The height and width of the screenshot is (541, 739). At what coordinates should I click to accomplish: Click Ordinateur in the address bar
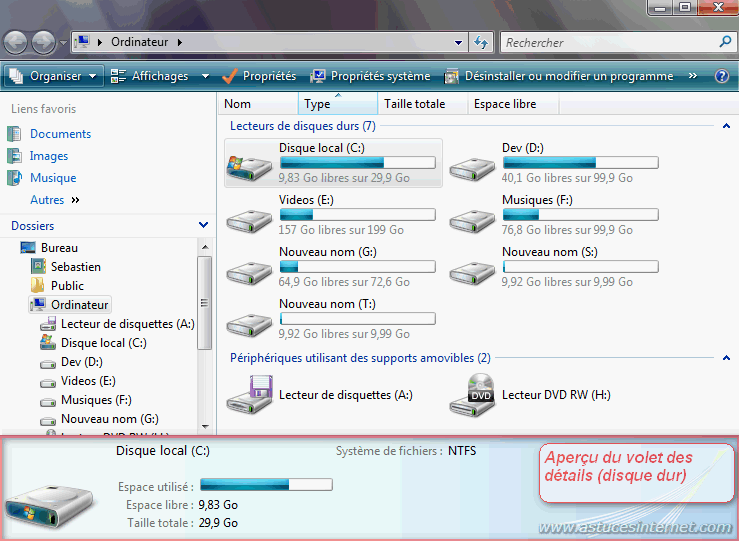(x=140, y=42)
